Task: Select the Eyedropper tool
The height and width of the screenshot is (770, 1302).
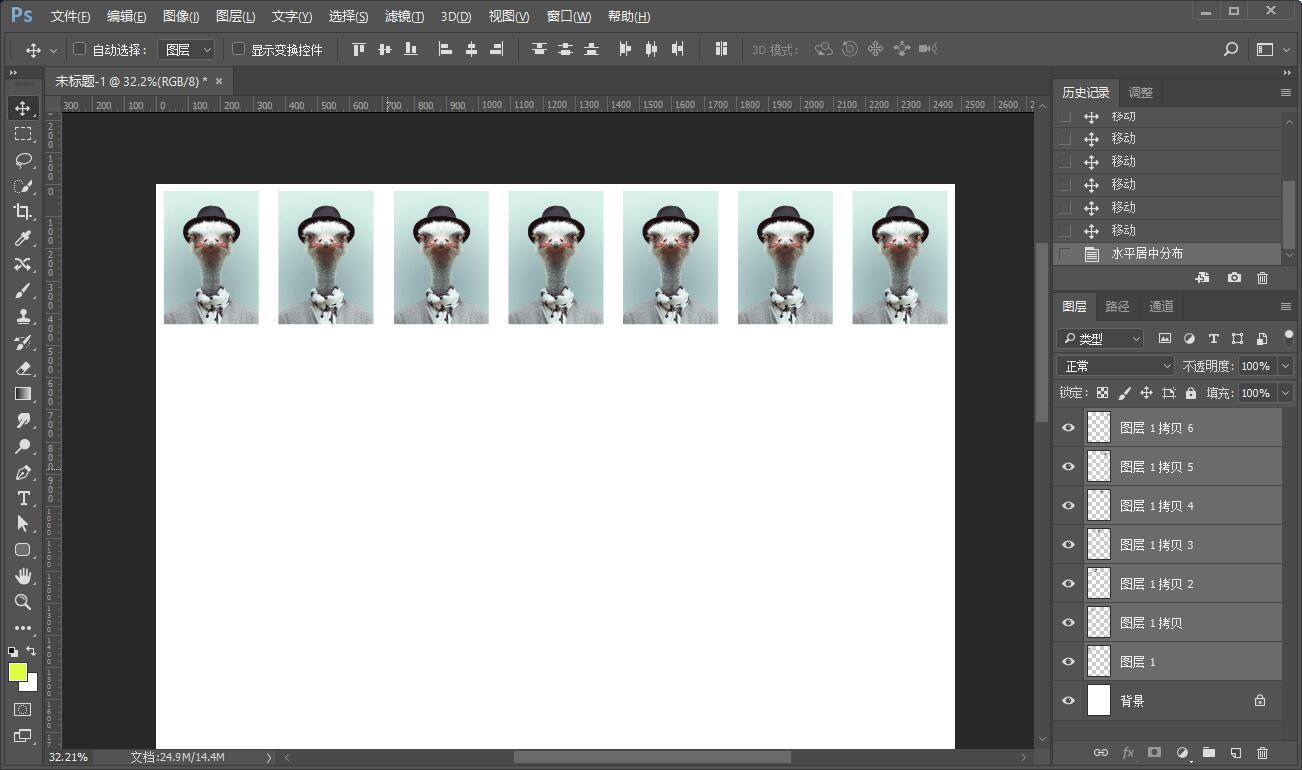Action: point(23,238)
